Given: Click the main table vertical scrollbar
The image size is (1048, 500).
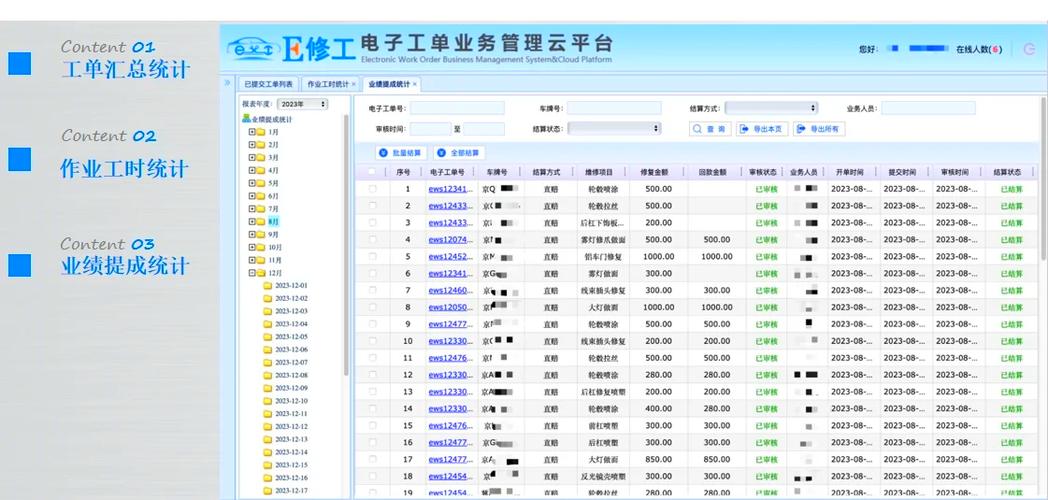Looking at the screenshot, I should pyautogui.click(x=1043, y=177).
